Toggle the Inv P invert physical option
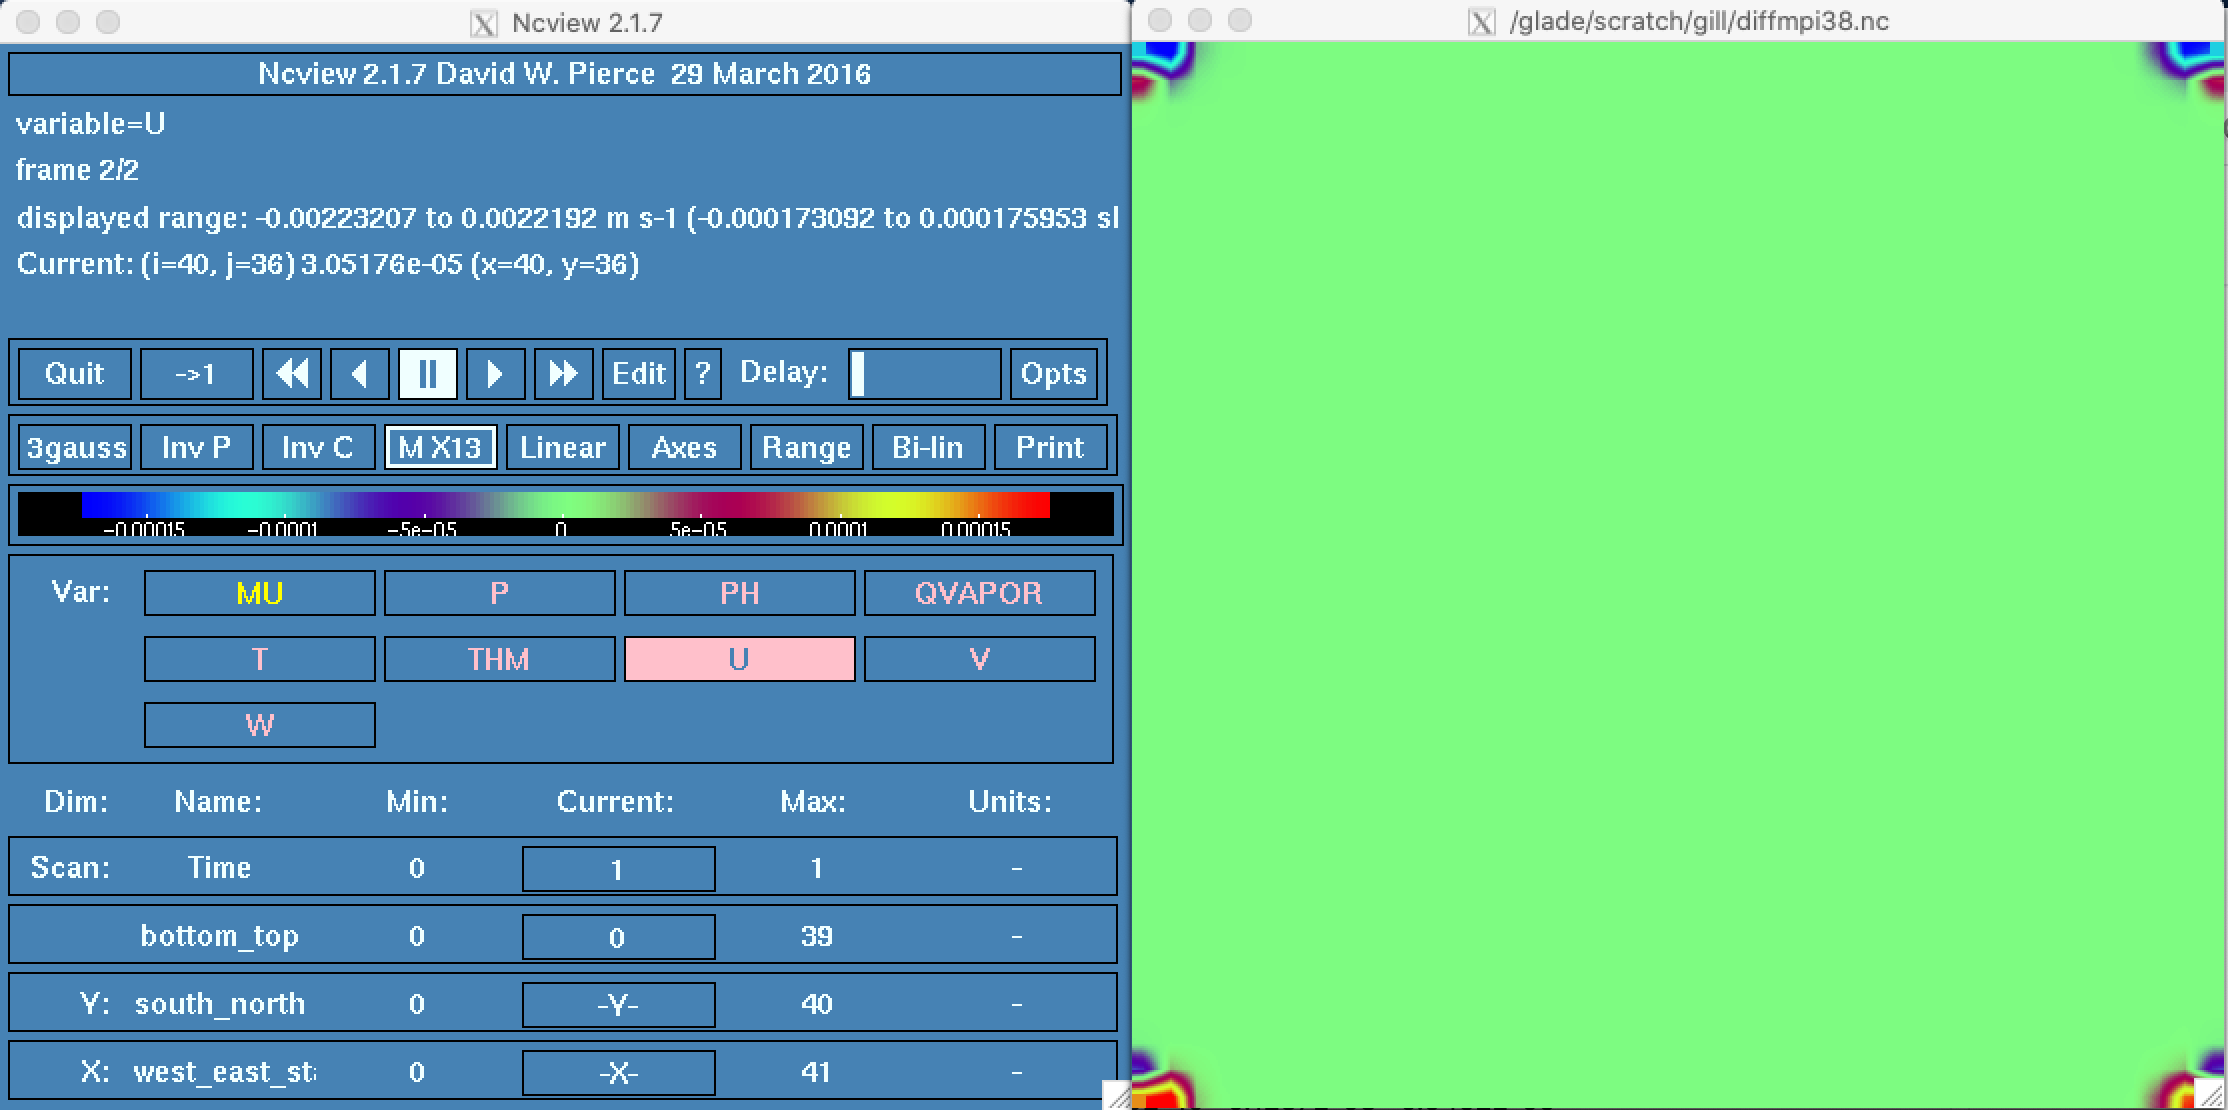The image size is (2228, 1110). [196, 447]
